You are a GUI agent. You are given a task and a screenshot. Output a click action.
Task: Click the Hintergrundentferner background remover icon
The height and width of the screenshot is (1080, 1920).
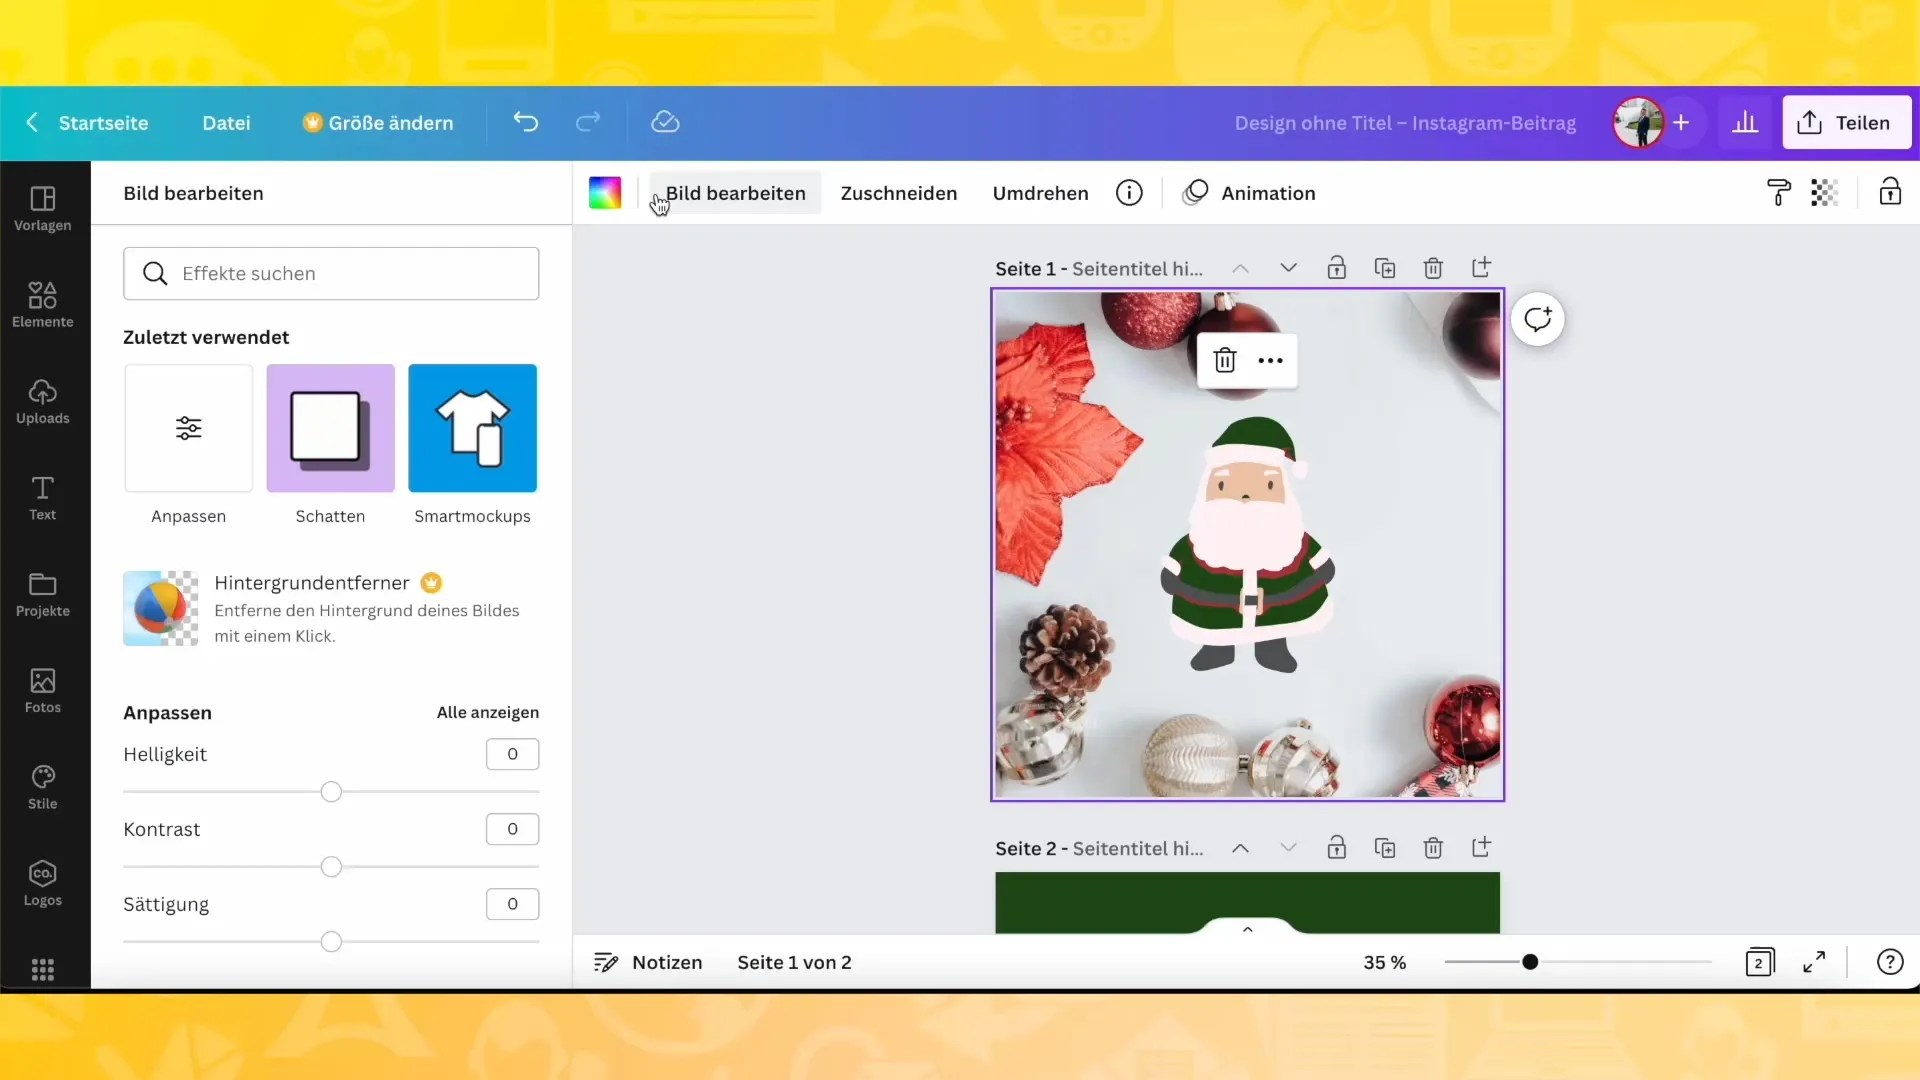(161, 608)
